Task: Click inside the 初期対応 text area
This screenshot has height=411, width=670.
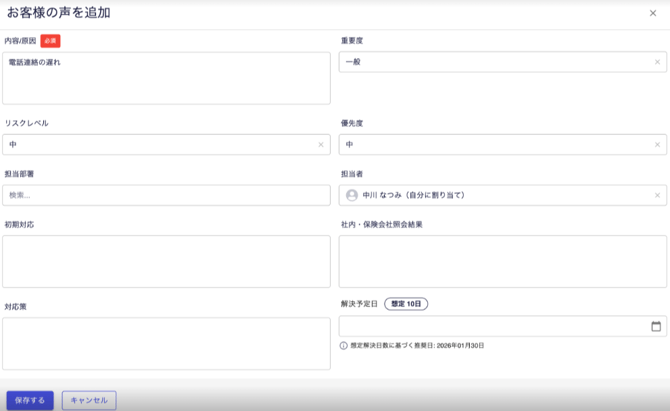Action: (166, 261)
